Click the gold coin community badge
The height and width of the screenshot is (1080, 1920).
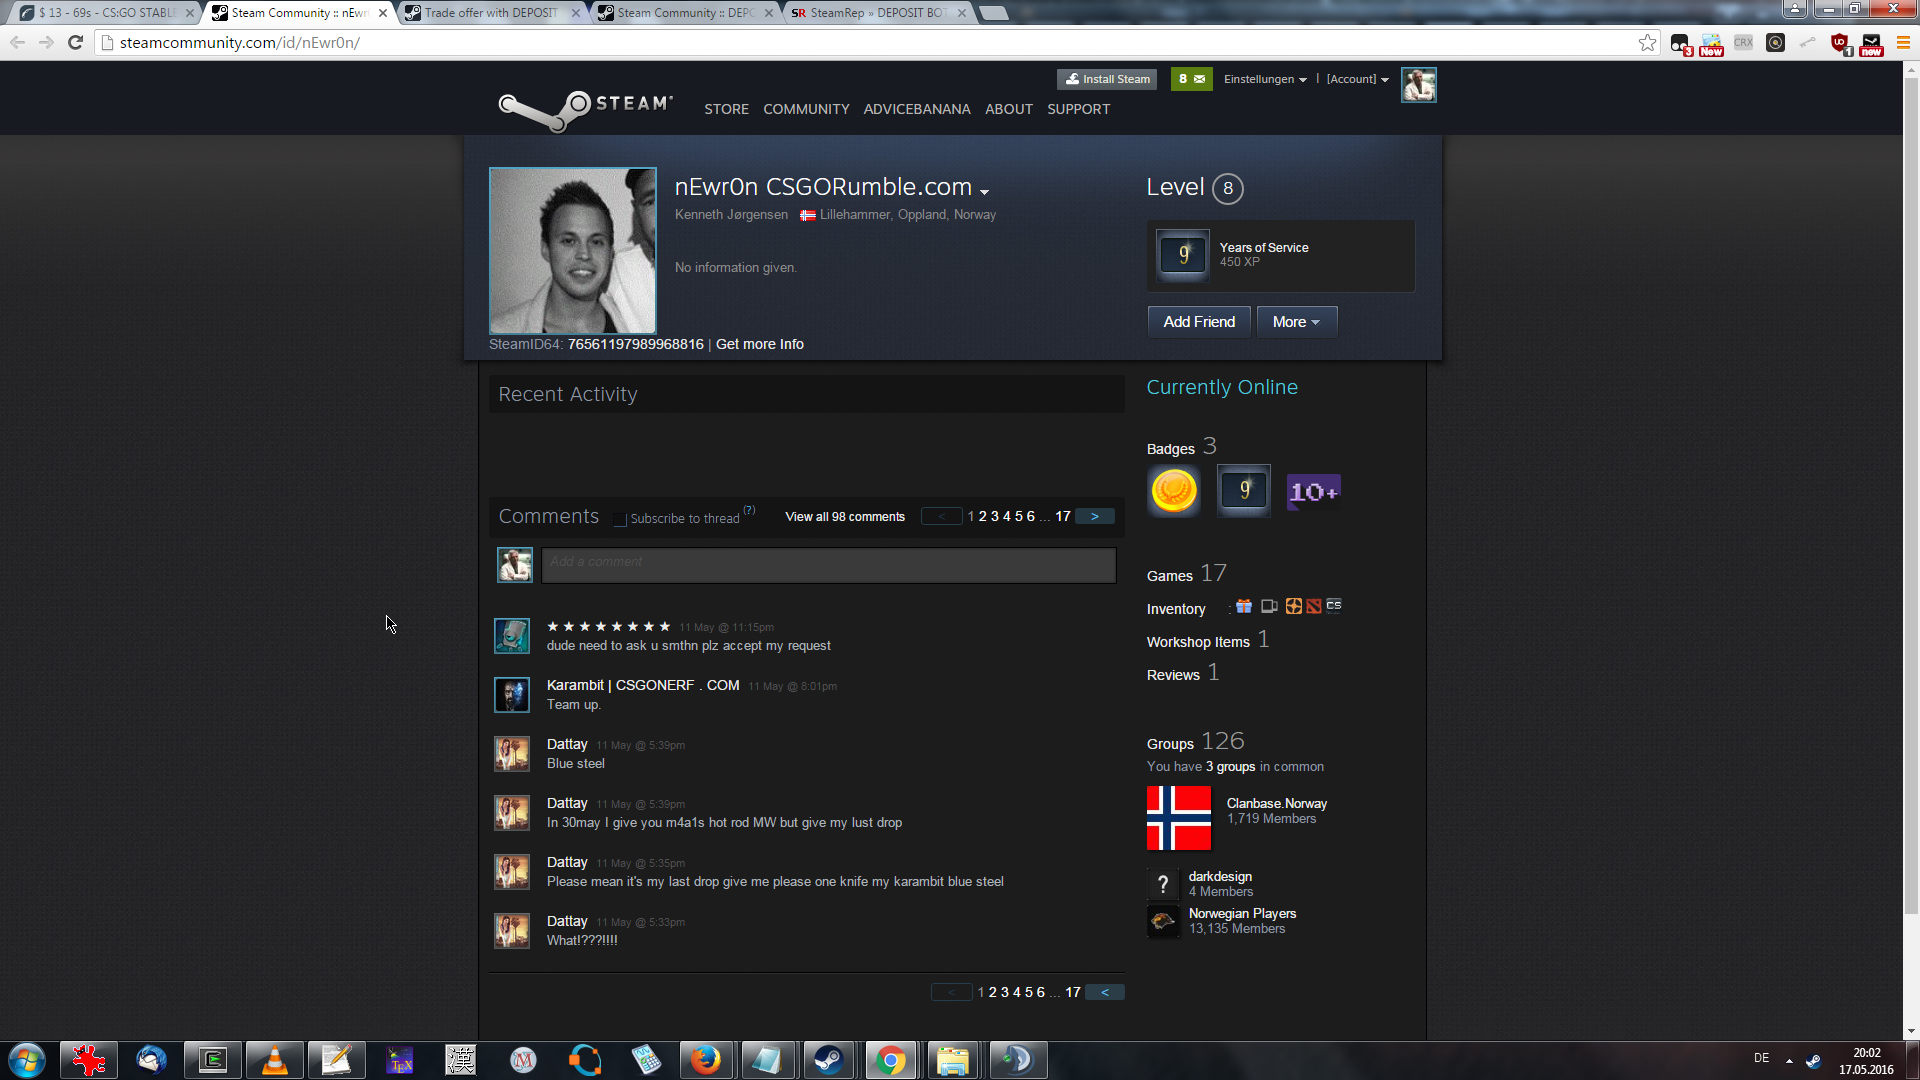tap(1174, 491)
